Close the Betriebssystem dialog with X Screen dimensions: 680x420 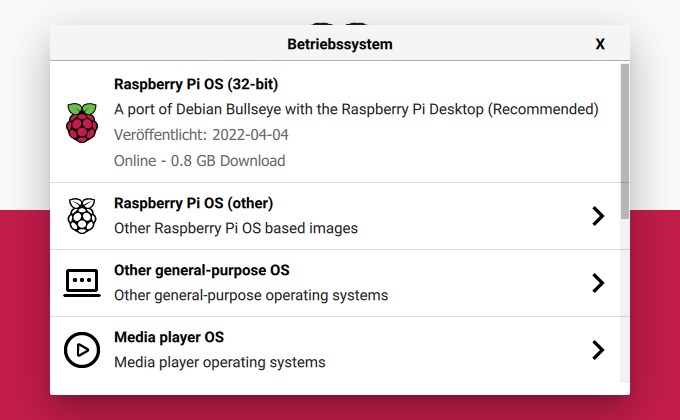(x=600, y=44)
